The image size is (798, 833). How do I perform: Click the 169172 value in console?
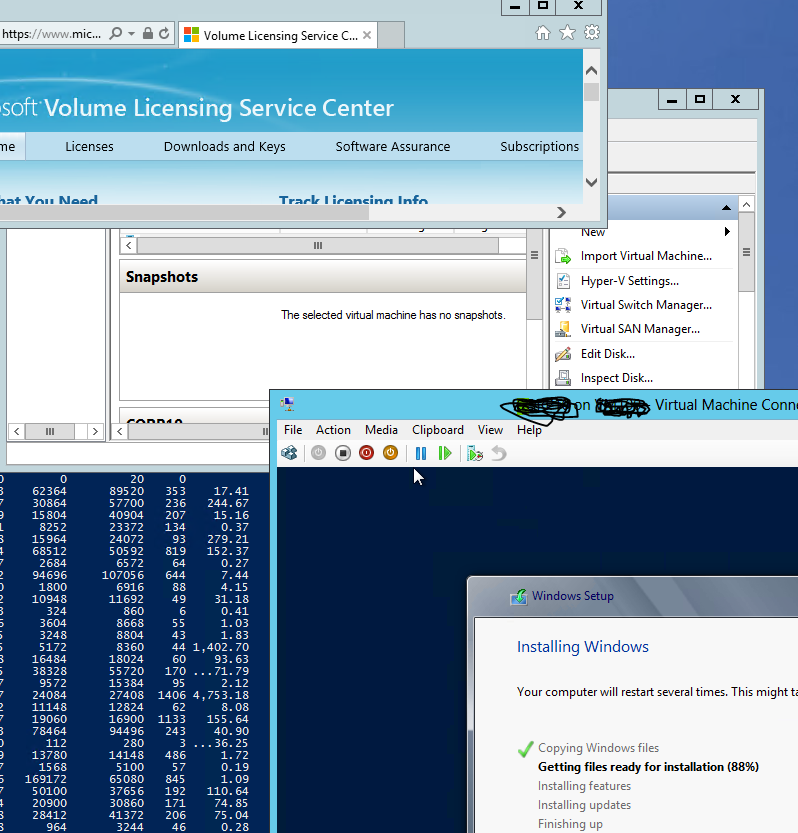(46, 779)
